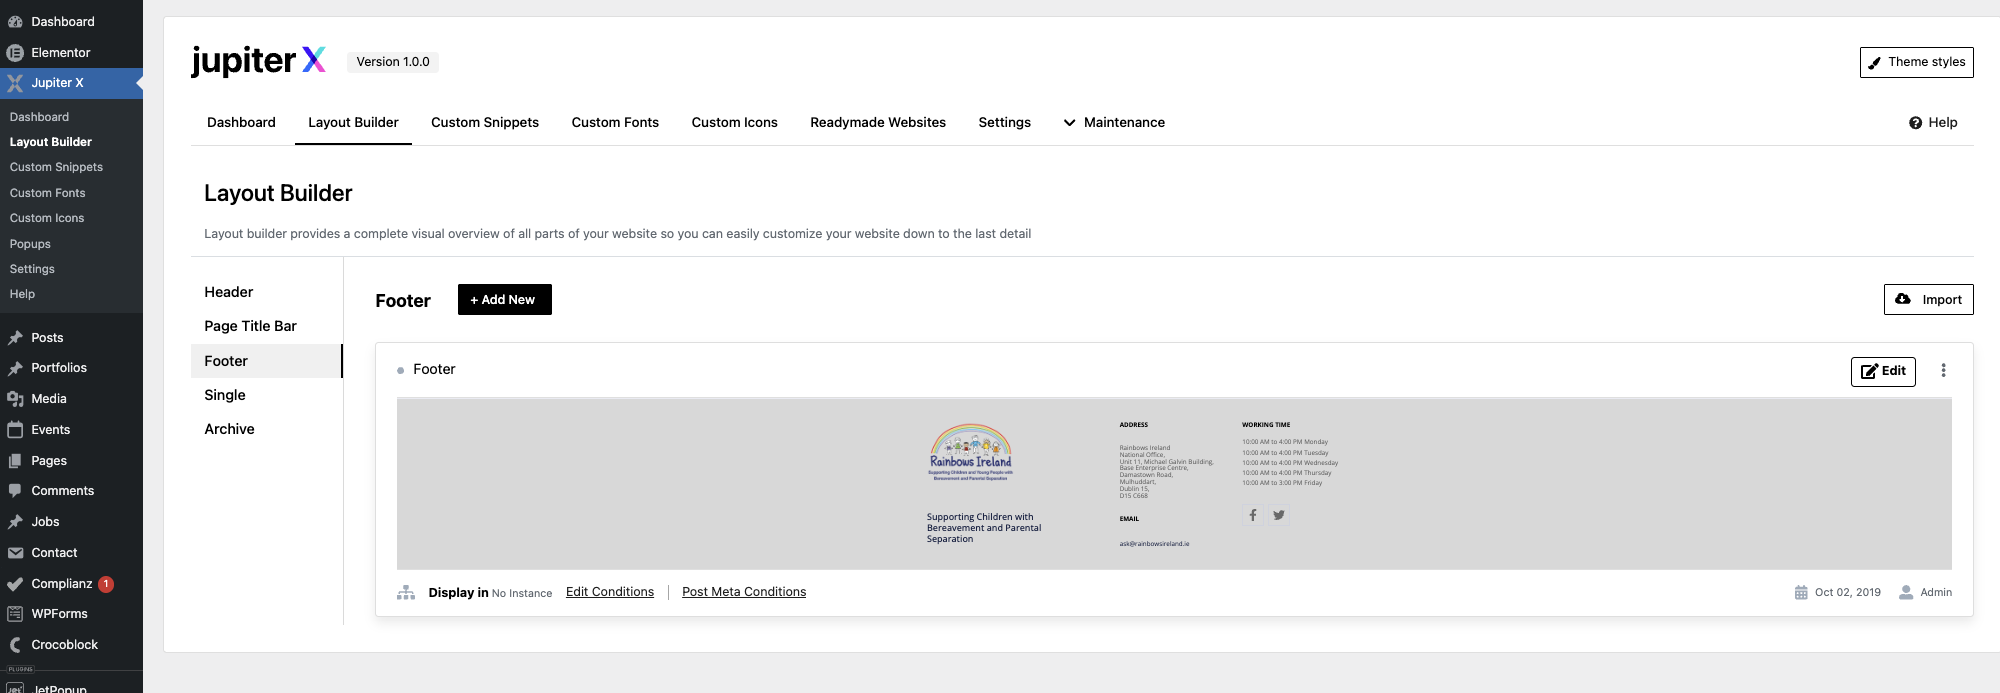
Task: Click the Facebook icon in footer preview
Action: [1252, 515]
